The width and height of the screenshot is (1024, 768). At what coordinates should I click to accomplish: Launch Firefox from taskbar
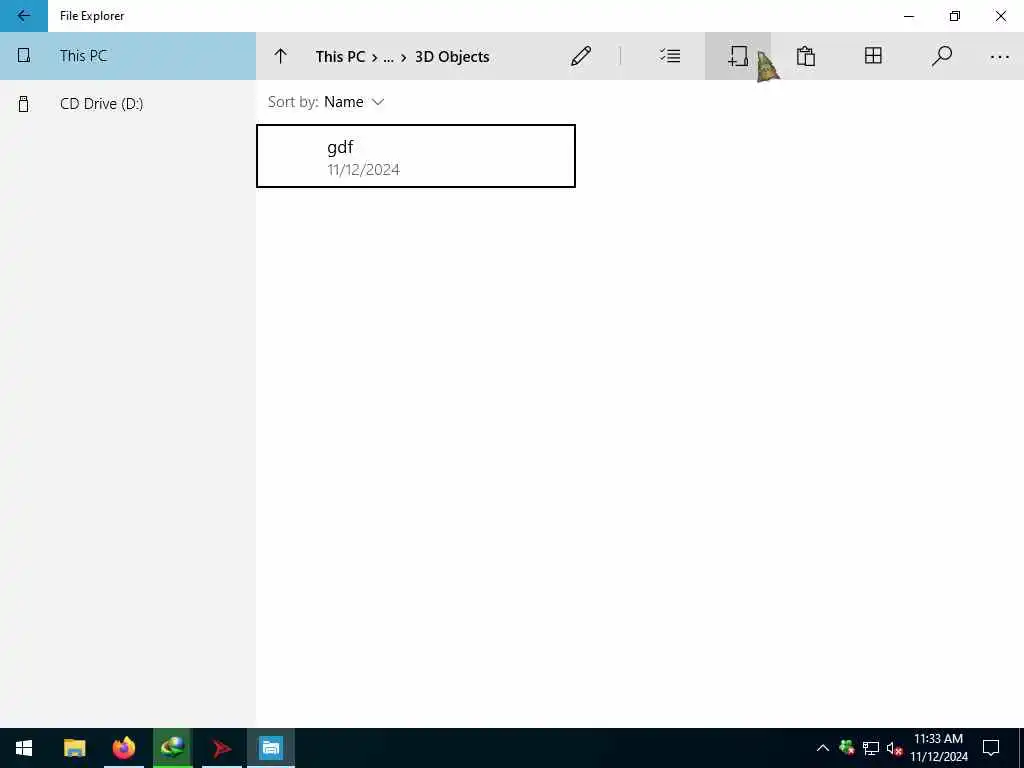coord(123,748)
